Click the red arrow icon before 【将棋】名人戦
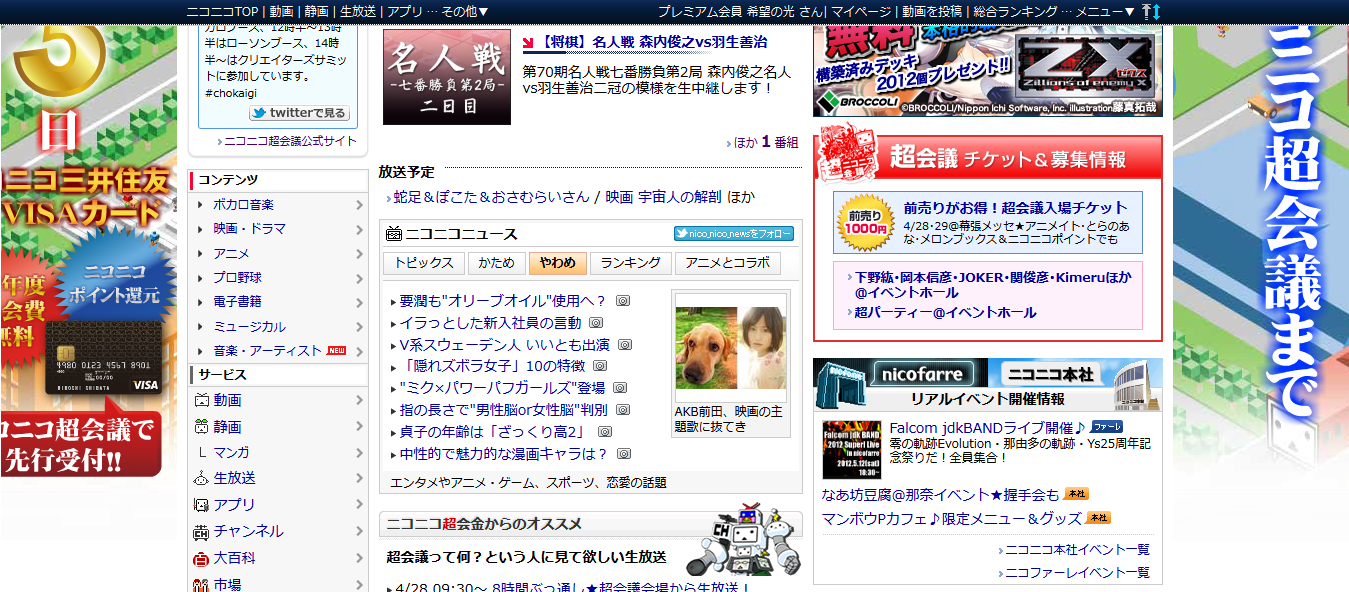Viewport: 1349px width, 592px height. [x=529, y=42]
